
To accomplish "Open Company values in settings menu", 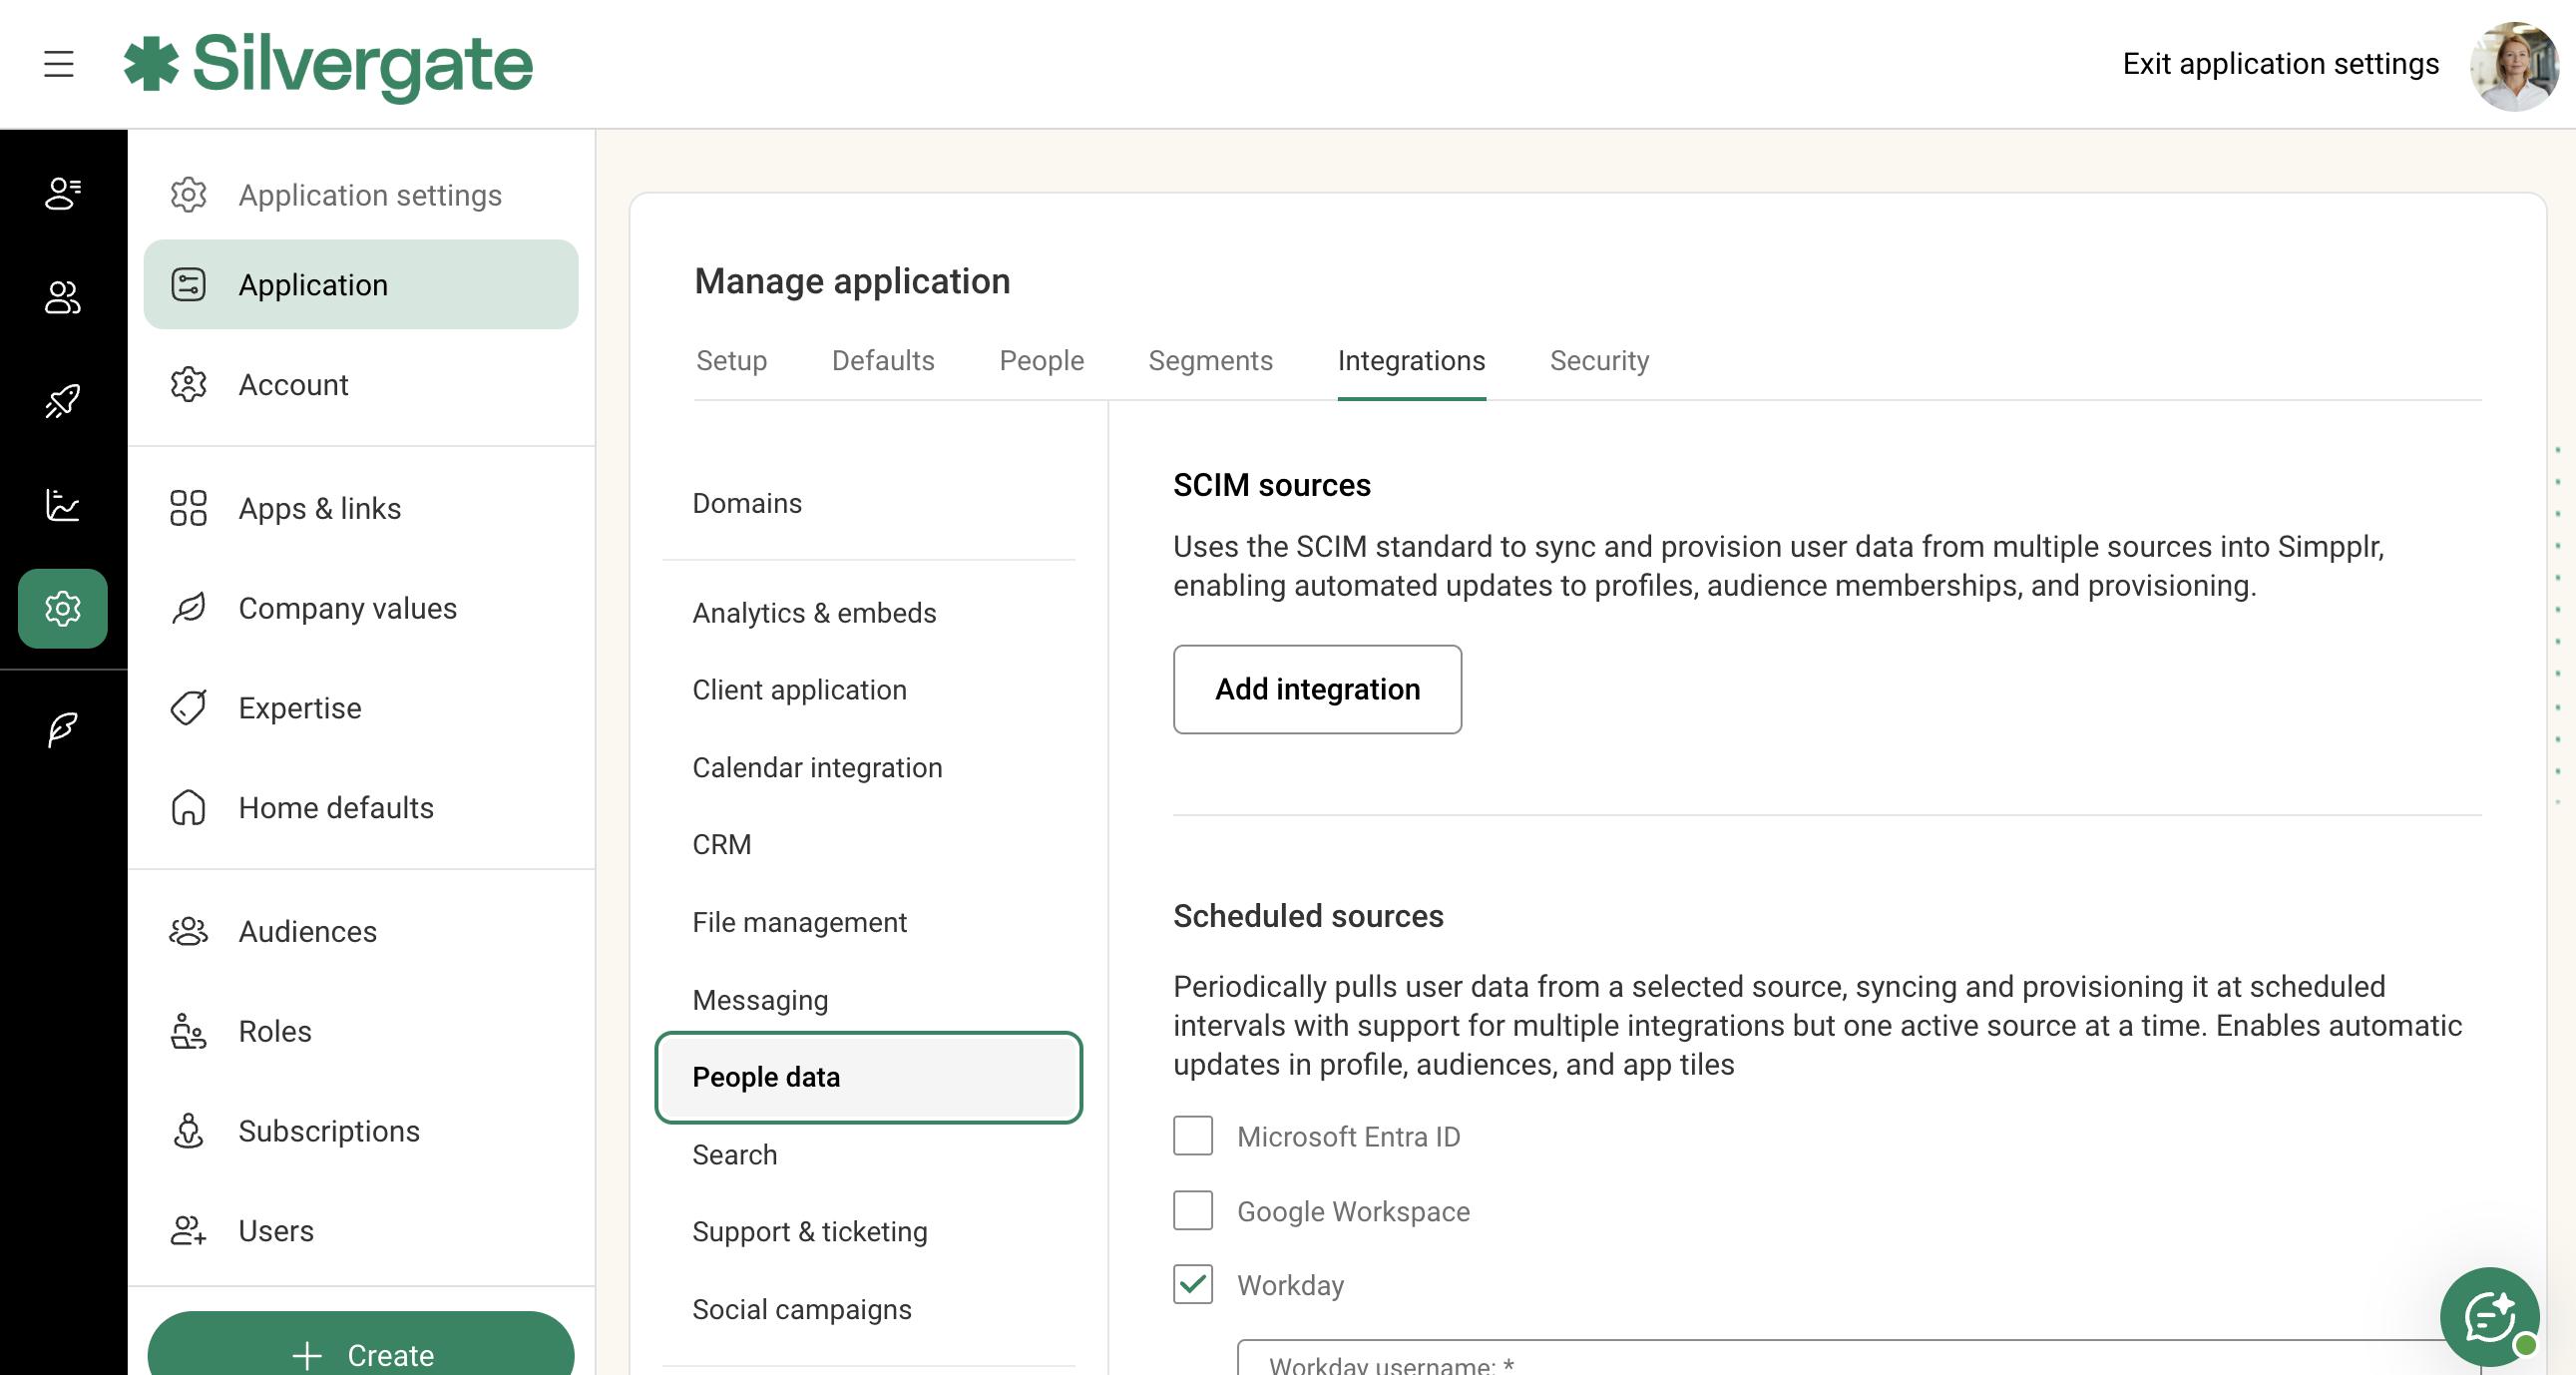I will pos(347,608).
